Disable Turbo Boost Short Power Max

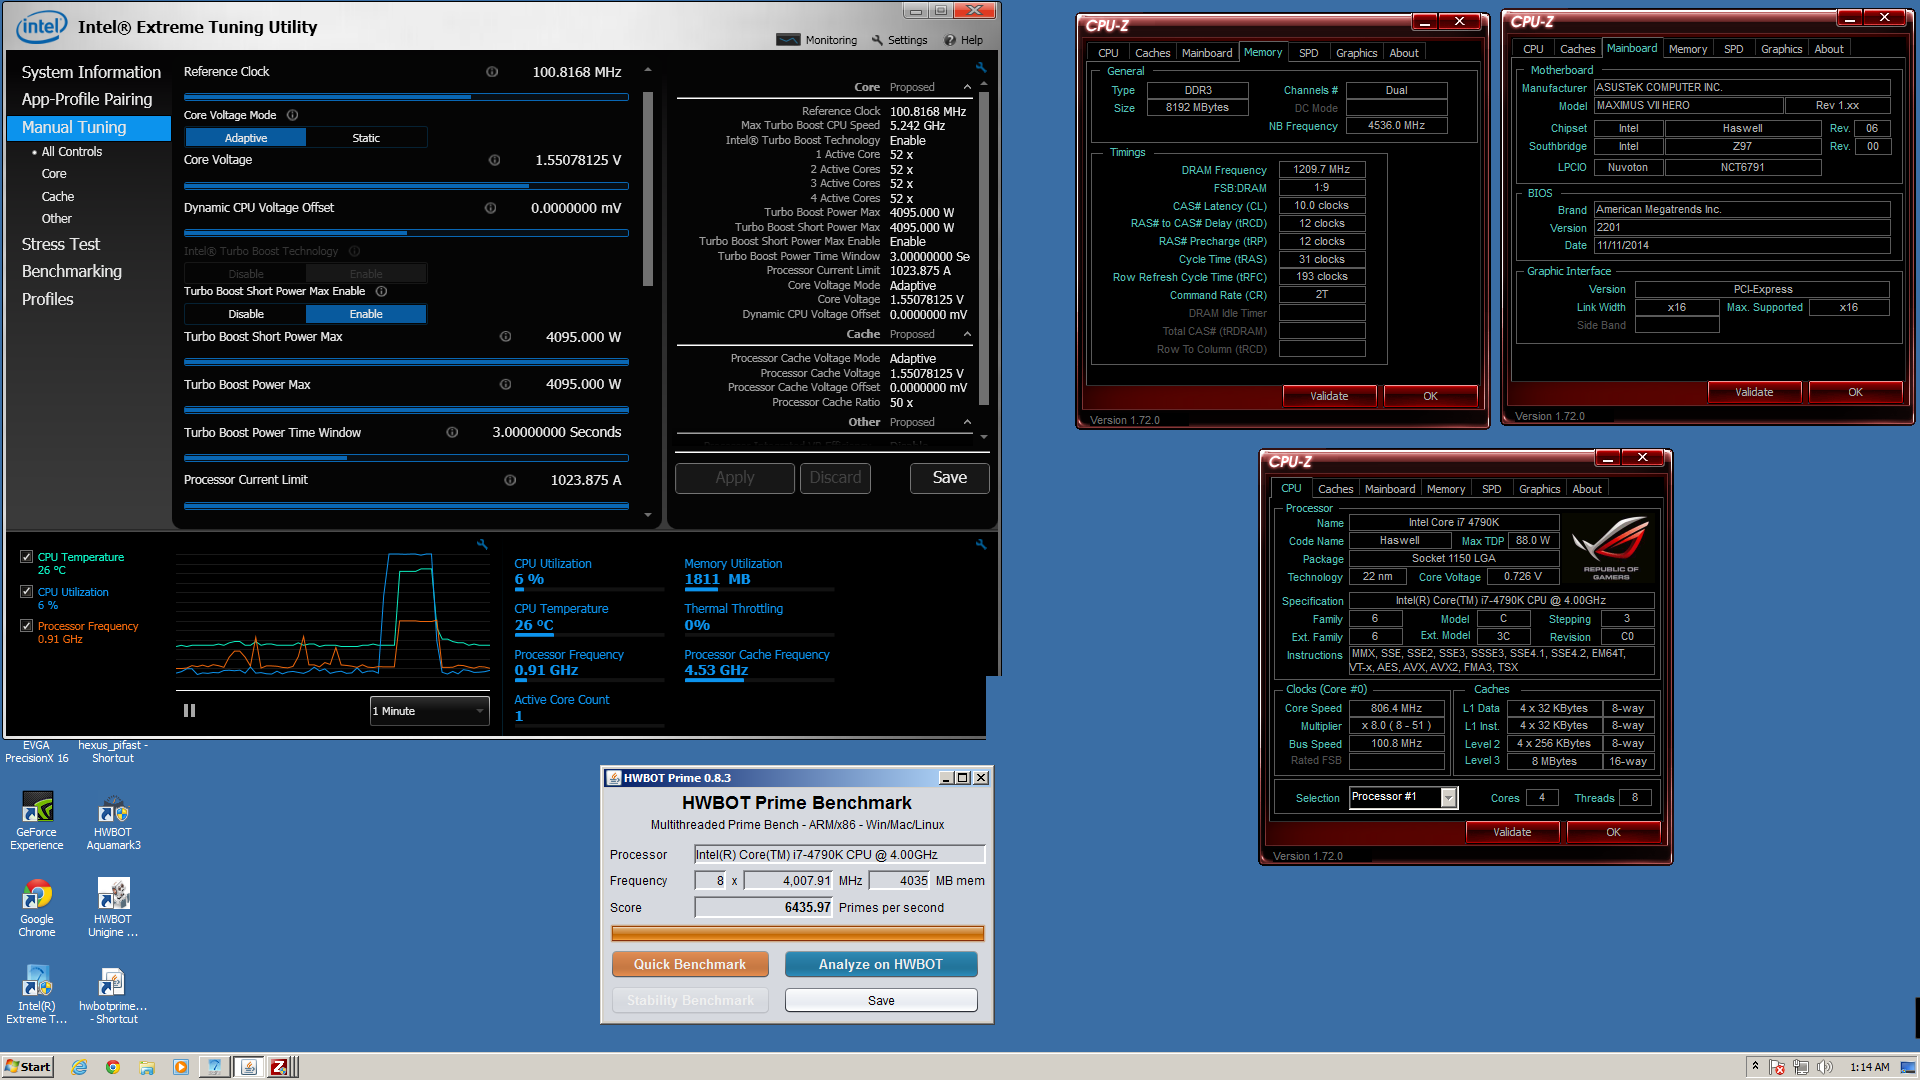click(x=246, y=314)
